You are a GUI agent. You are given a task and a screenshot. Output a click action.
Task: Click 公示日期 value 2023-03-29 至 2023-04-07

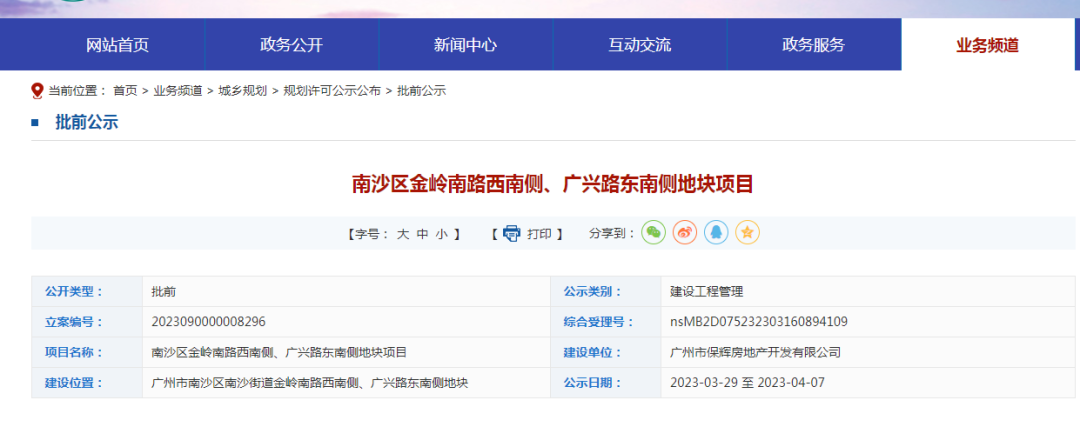[747, 383]
